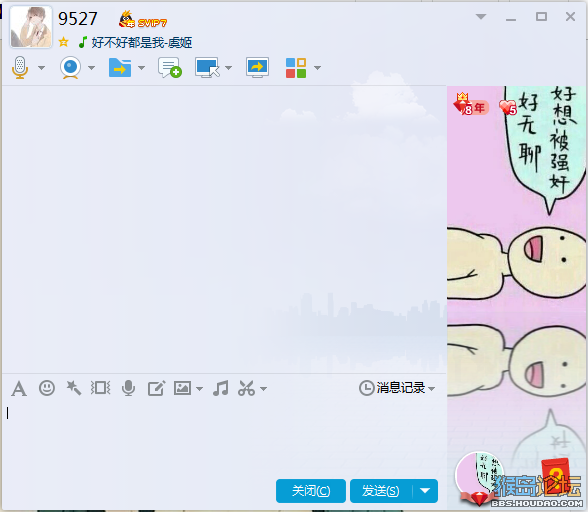The width and height of the screenshot is (588, 512).
Task: Expand more apps dropdown arrow
Action: pos(318,68)
